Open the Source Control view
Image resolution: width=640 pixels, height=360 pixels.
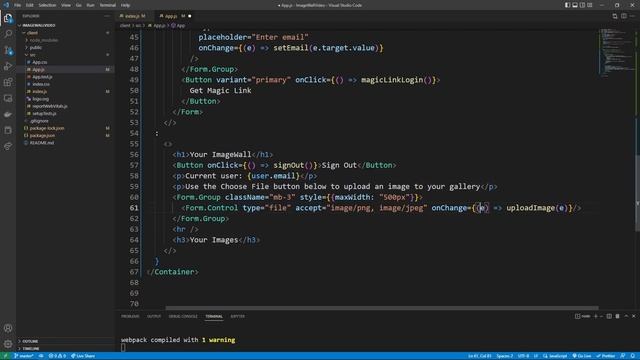[x=8, y=50]
